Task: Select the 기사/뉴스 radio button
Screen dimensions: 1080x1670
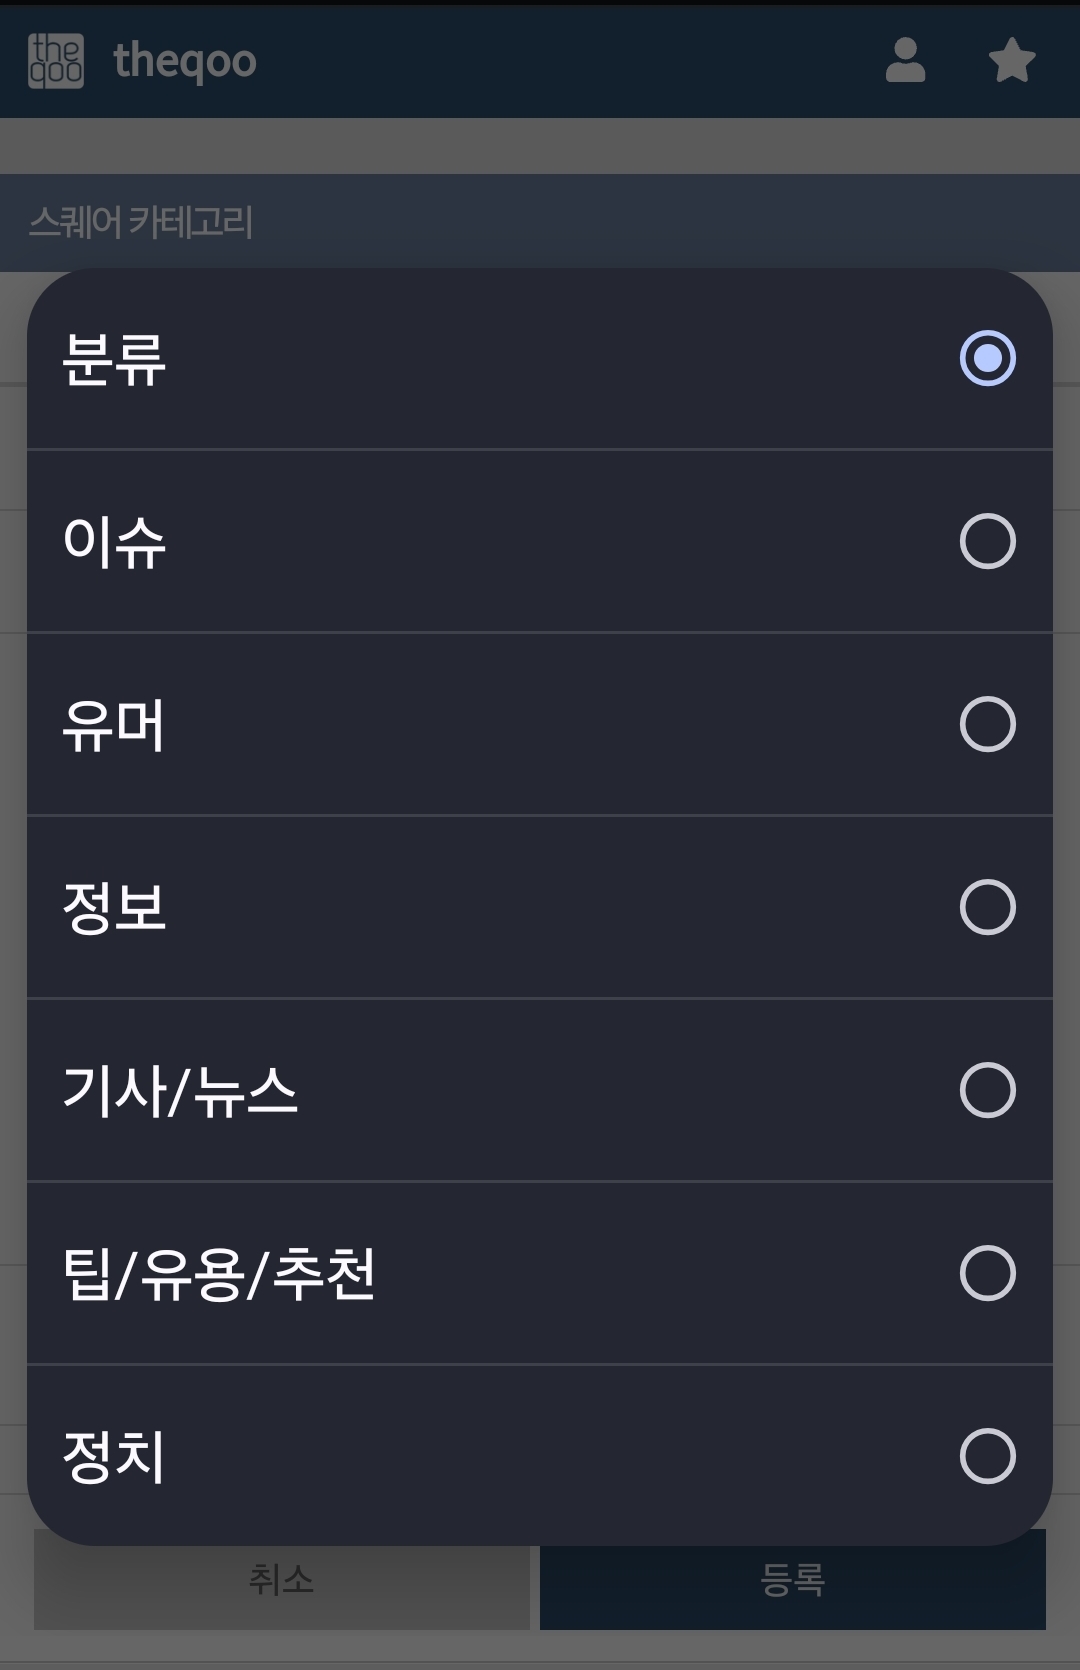Action: (x=987, y=1090)
